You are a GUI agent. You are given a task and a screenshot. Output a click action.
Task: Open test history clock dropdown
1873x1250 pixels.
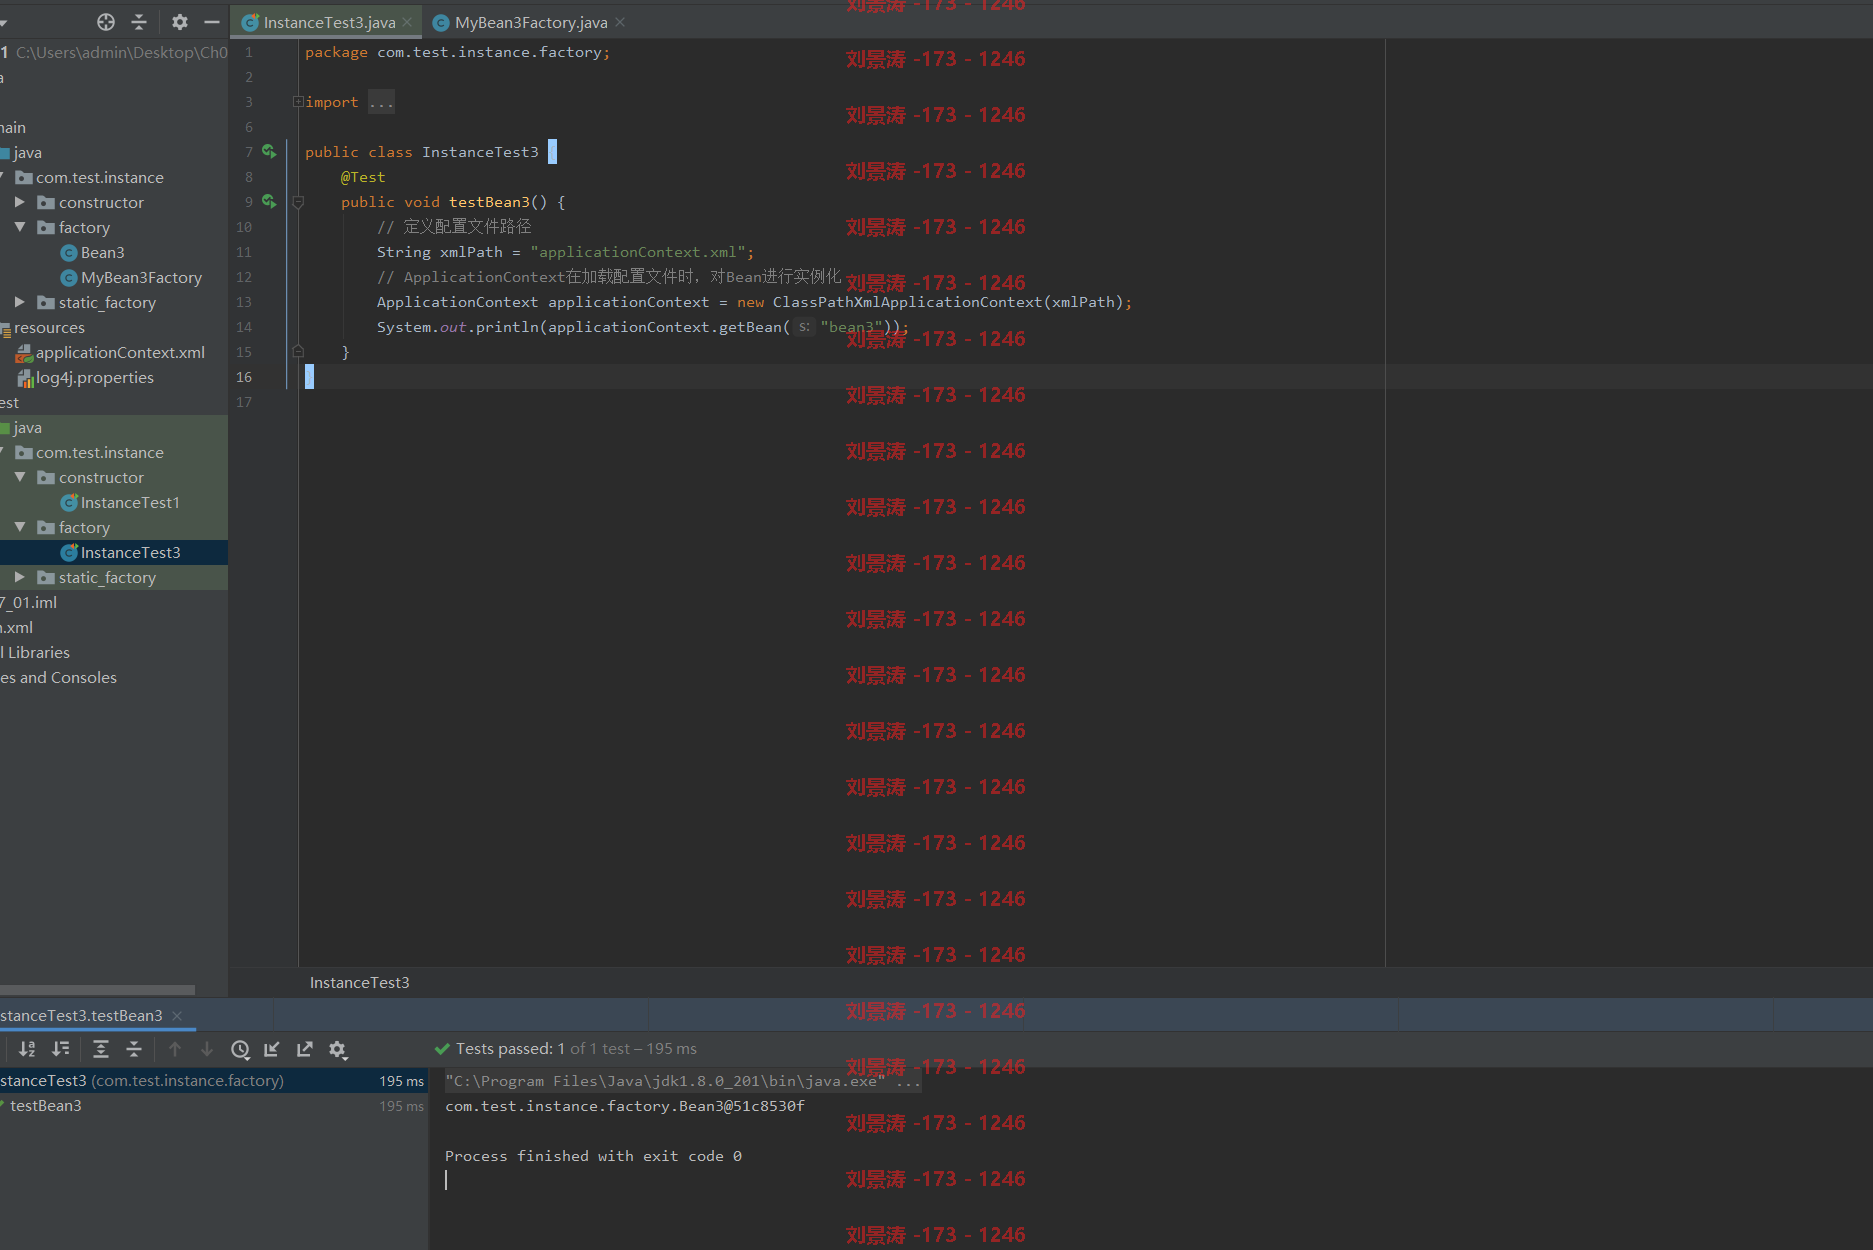[x=240, y=1049]
